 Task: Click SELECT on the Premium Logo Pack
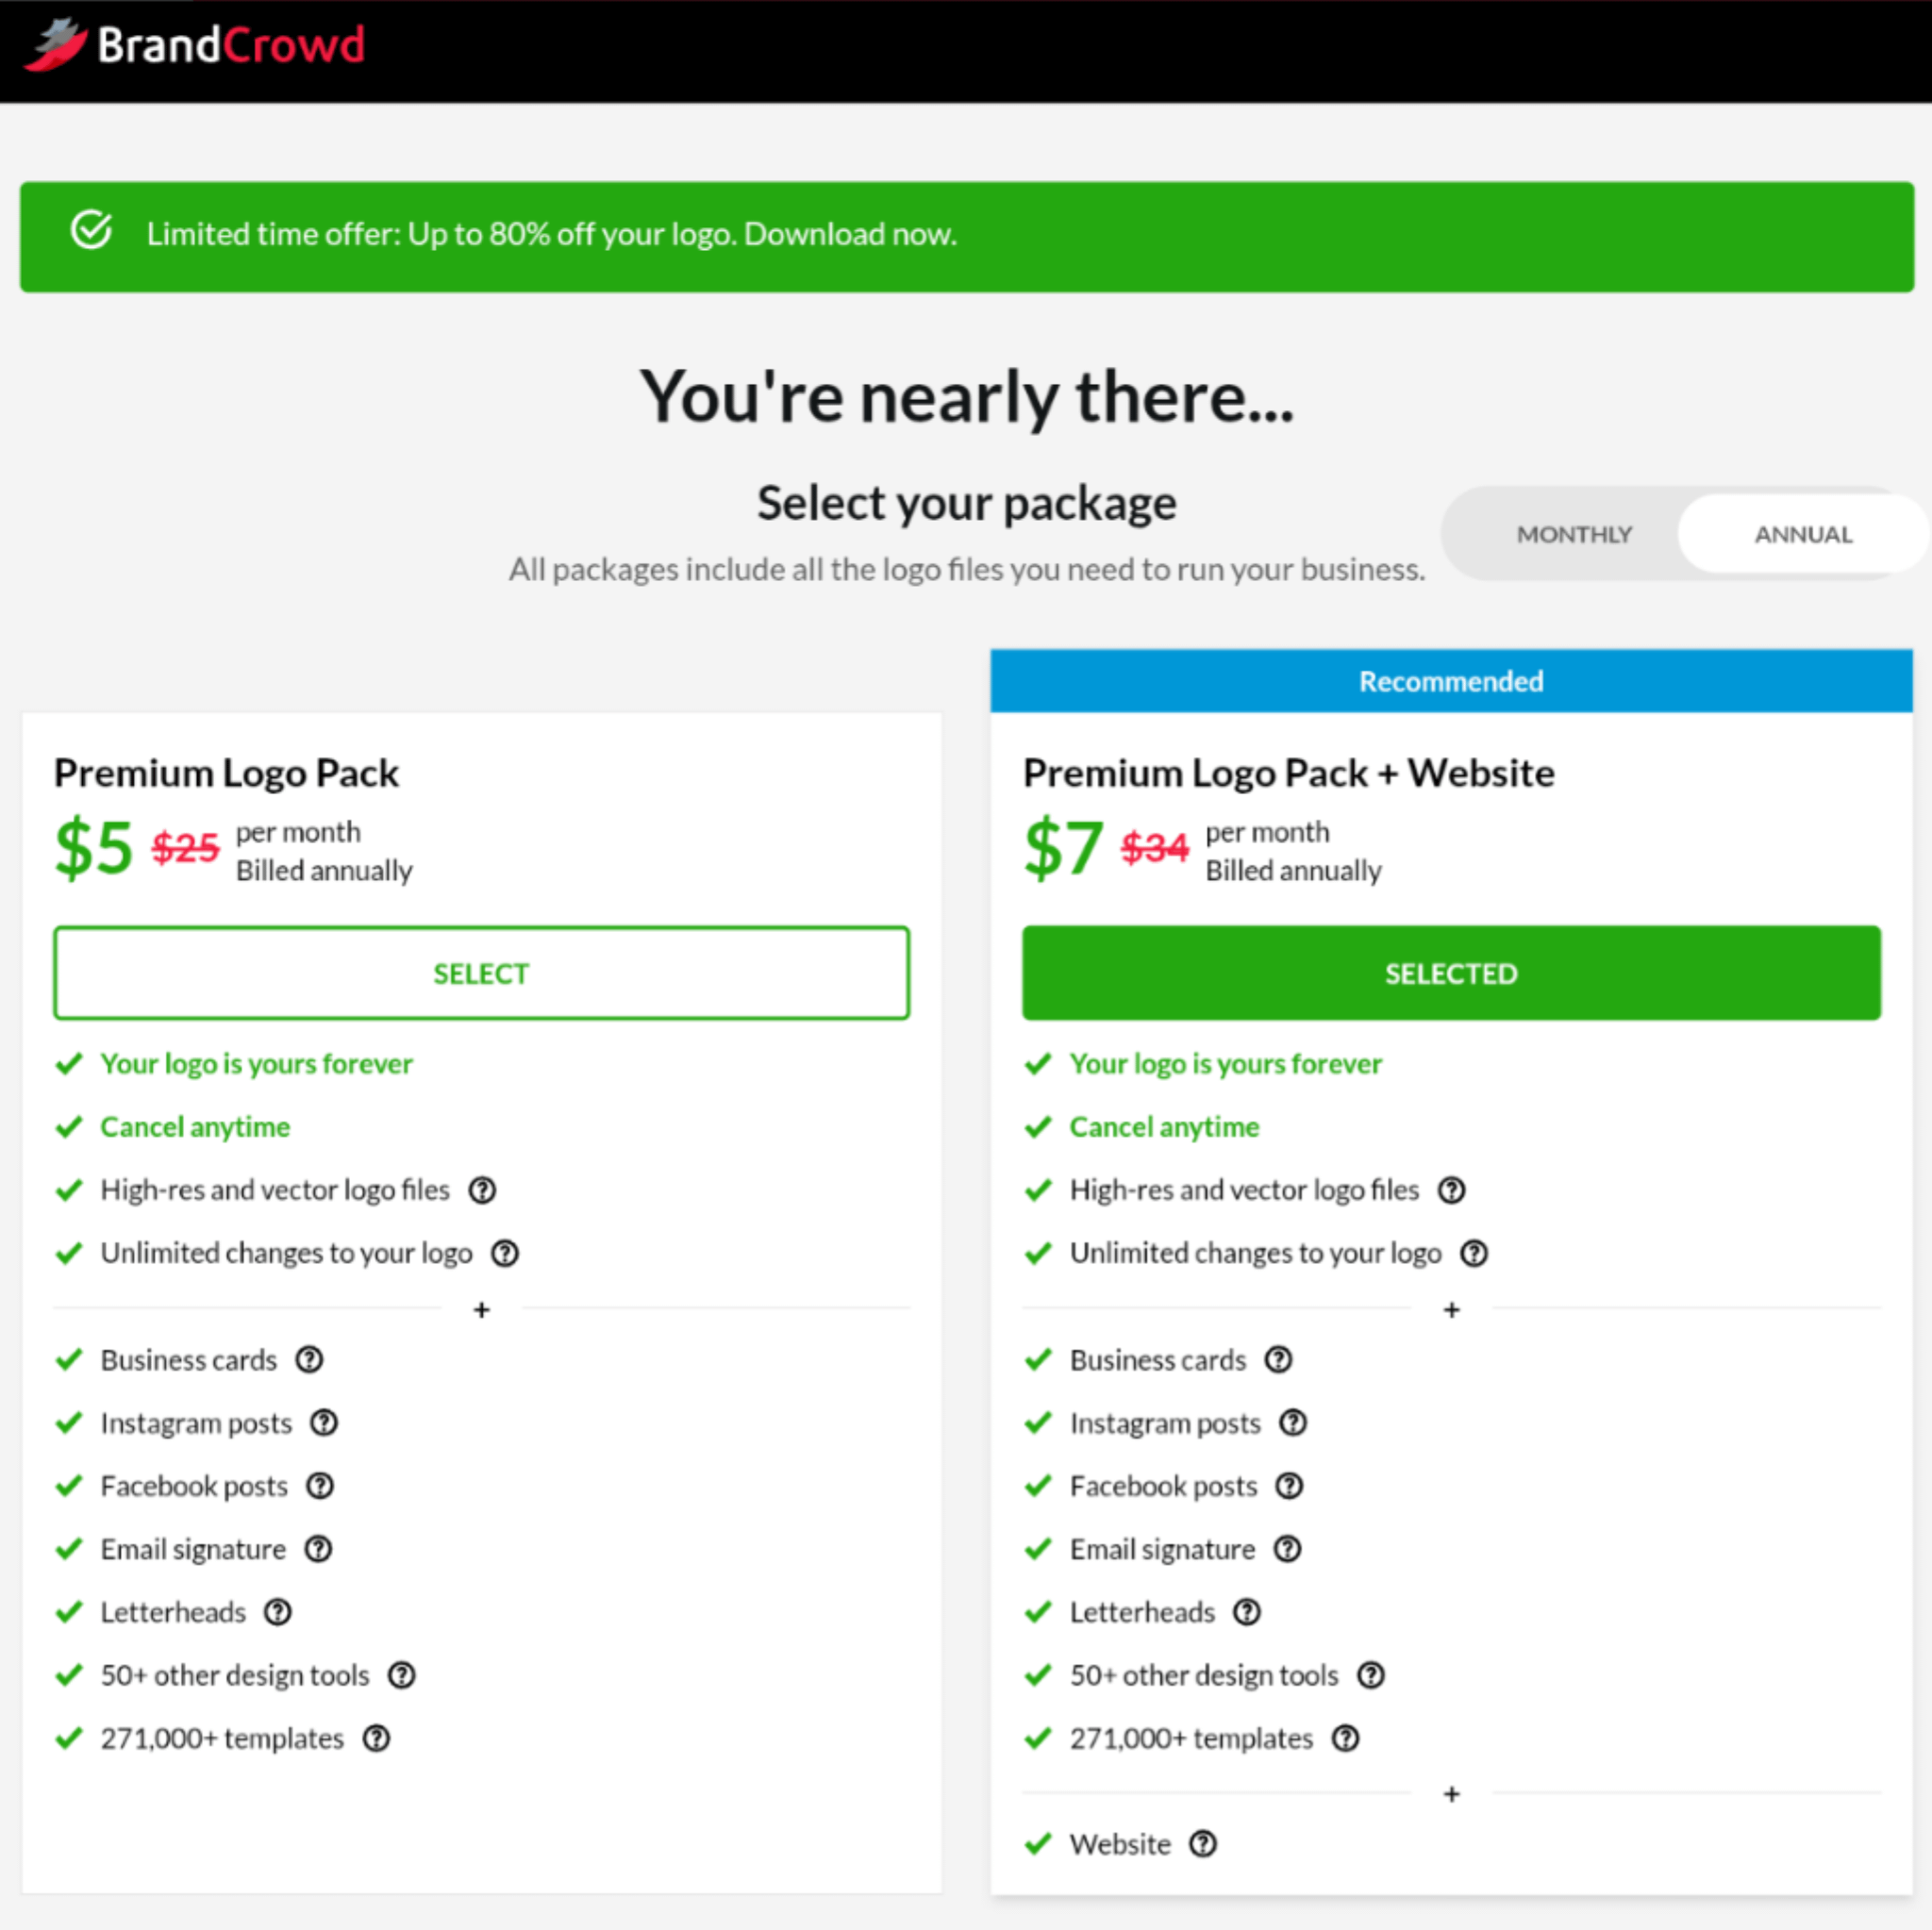pos(481,972)
